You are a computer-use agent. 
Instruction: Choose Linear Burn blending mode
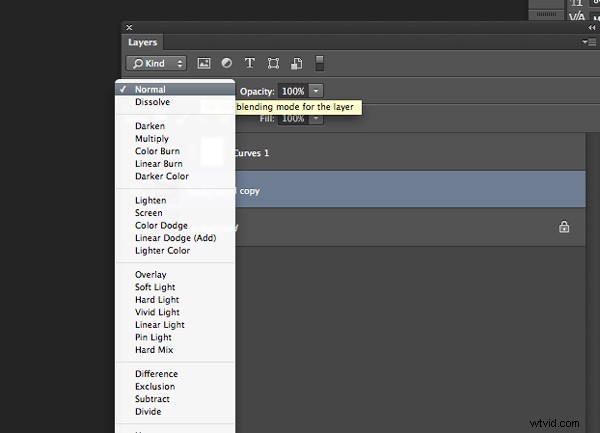(x=175, y=164)
